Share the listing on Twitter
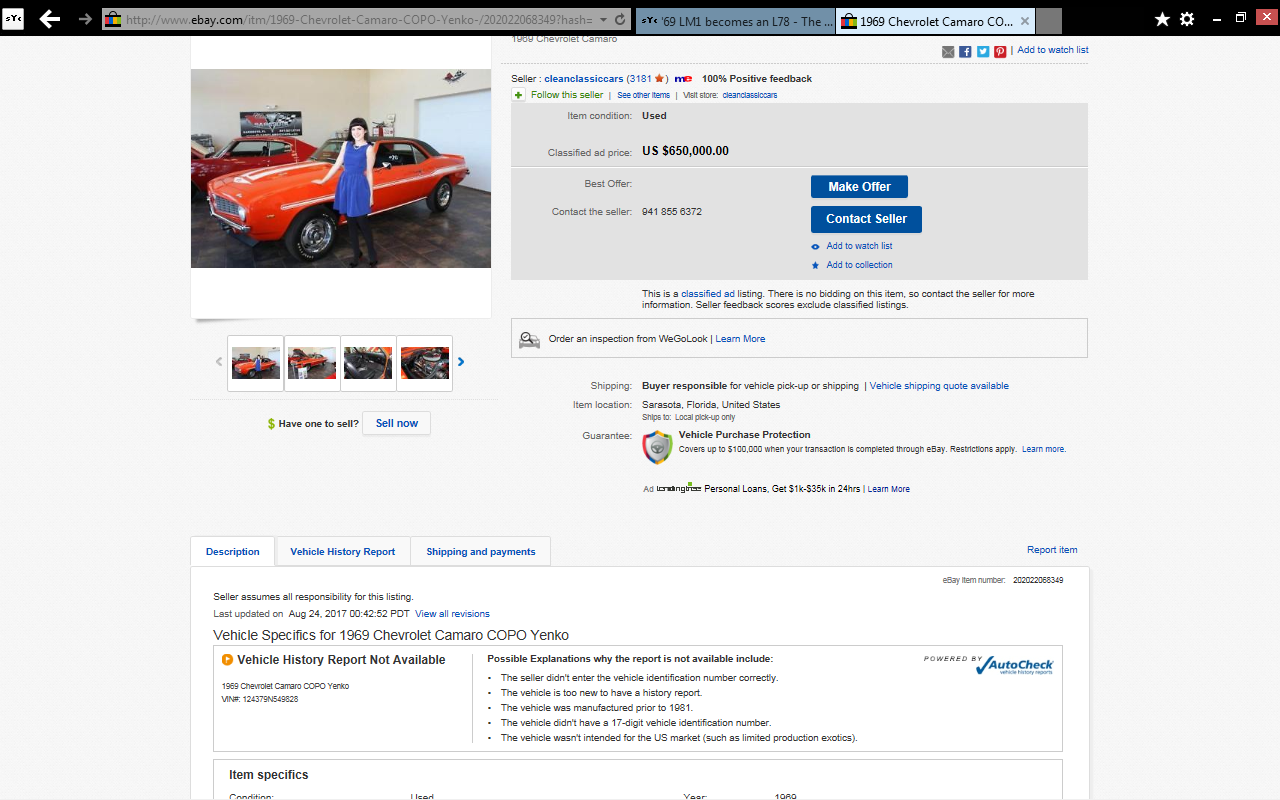 tap(983, 52)
